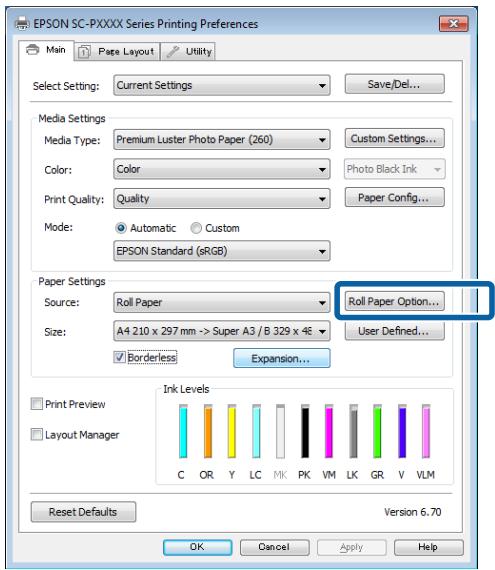
Task: Click the Expansion... button
Action: tap(282, 358)
